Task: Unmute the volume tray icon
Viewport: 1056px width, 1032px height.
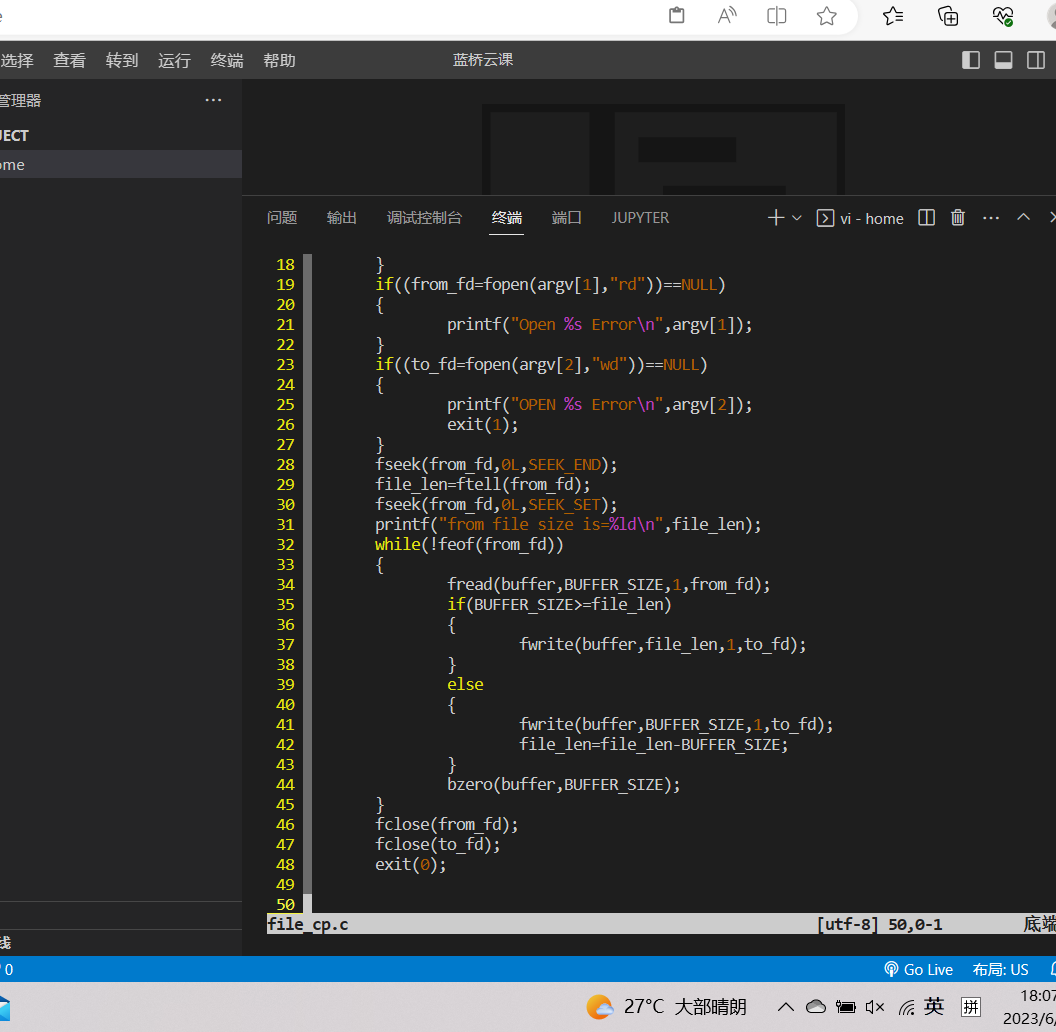Action: pos(875,1007)
